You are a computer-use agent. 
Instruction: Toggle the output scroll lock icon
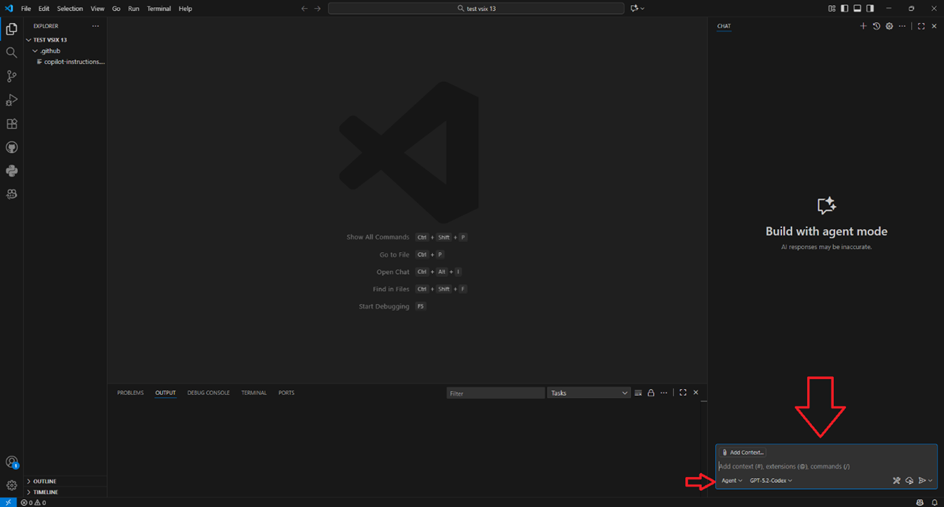651,393
